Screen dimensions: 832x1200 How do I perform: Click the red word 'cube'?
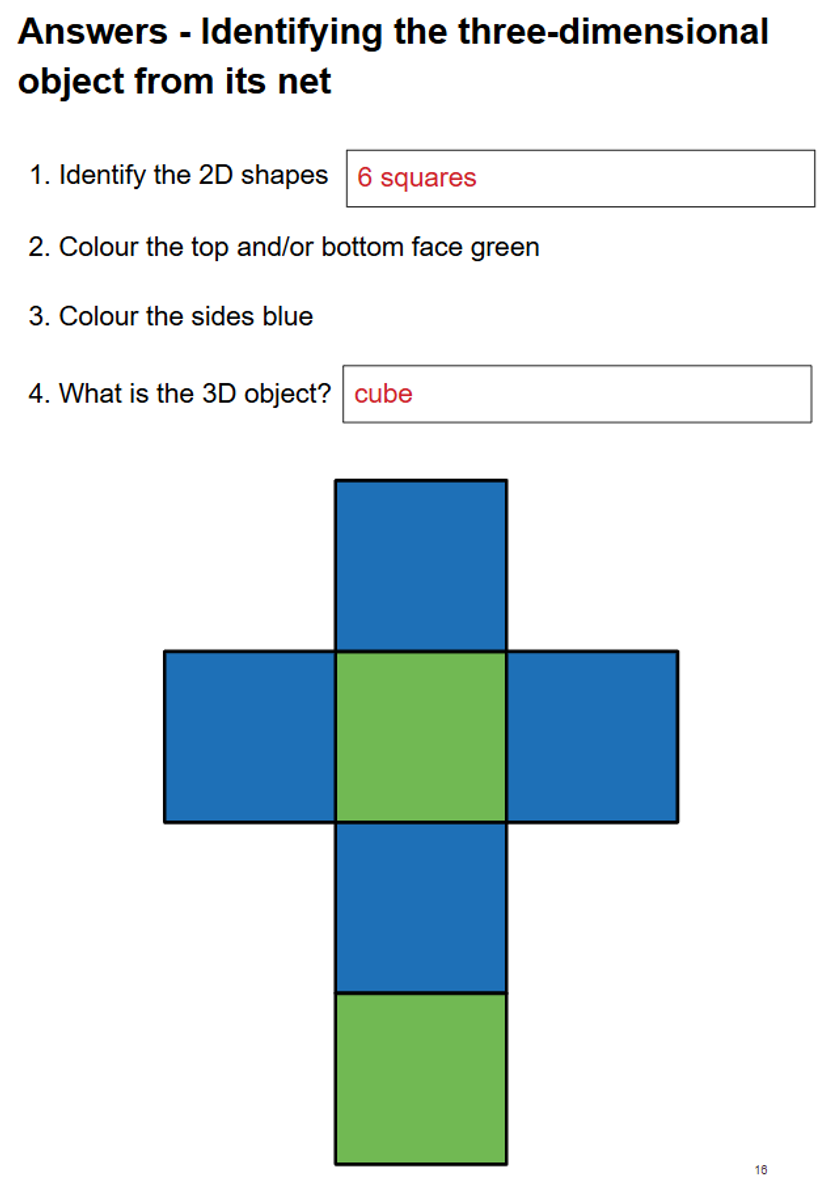tap(384, 394)
